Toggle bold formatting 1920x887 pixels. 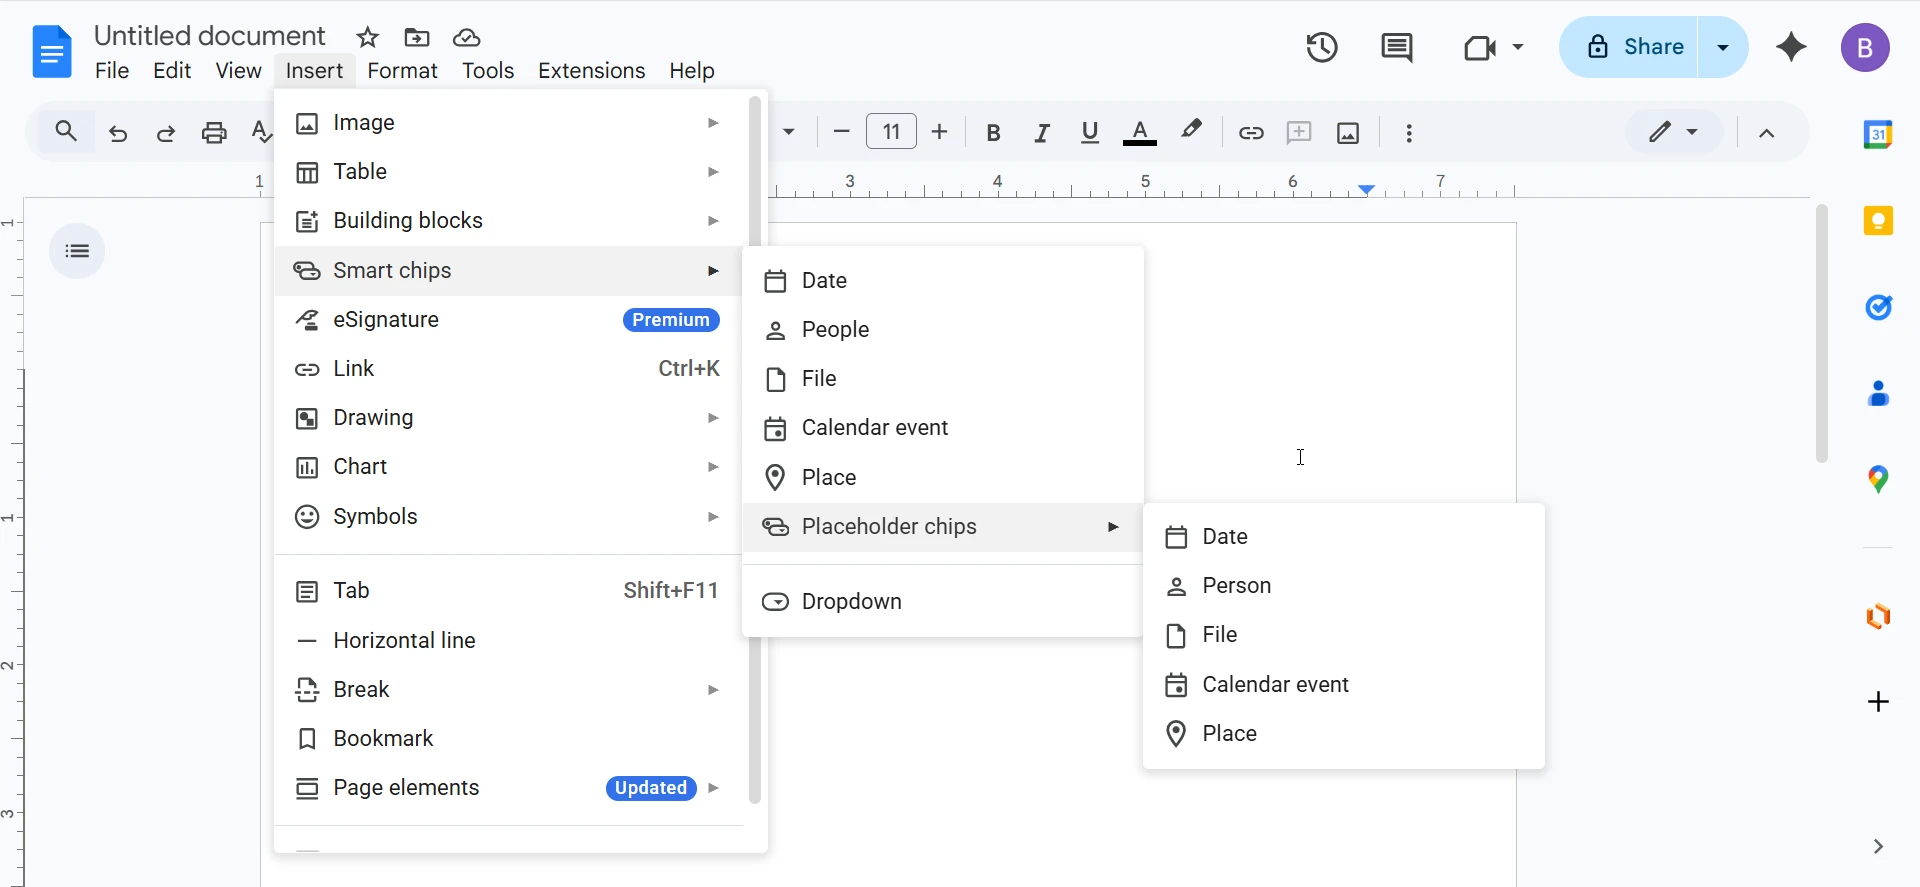point(993,133)
